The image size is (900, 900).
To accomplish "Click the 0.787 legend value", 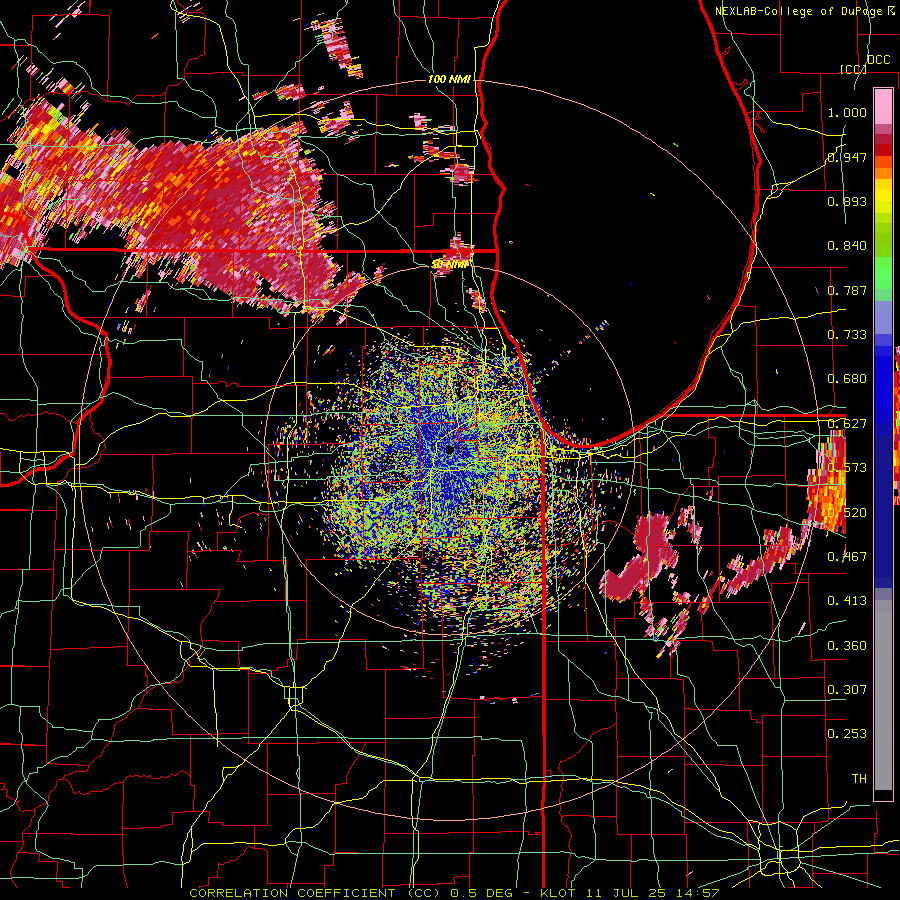I will 847,290.
